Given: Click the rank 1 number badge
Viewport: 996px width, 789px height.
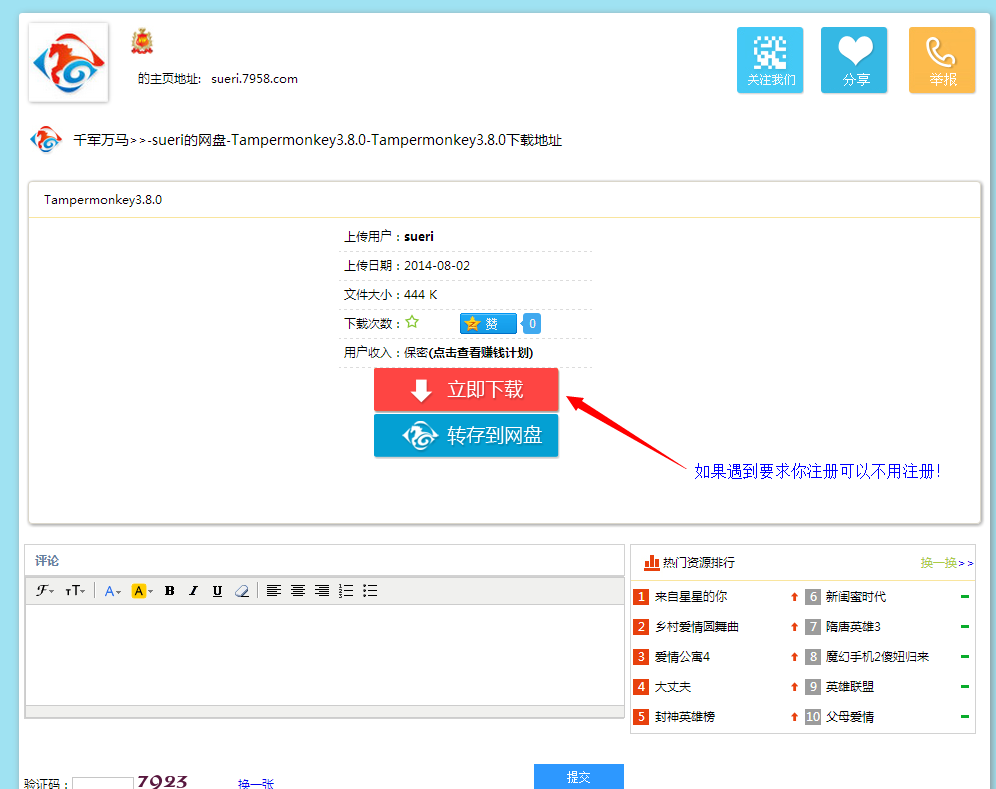Looking at the screenshot, I should click(641, 597).
